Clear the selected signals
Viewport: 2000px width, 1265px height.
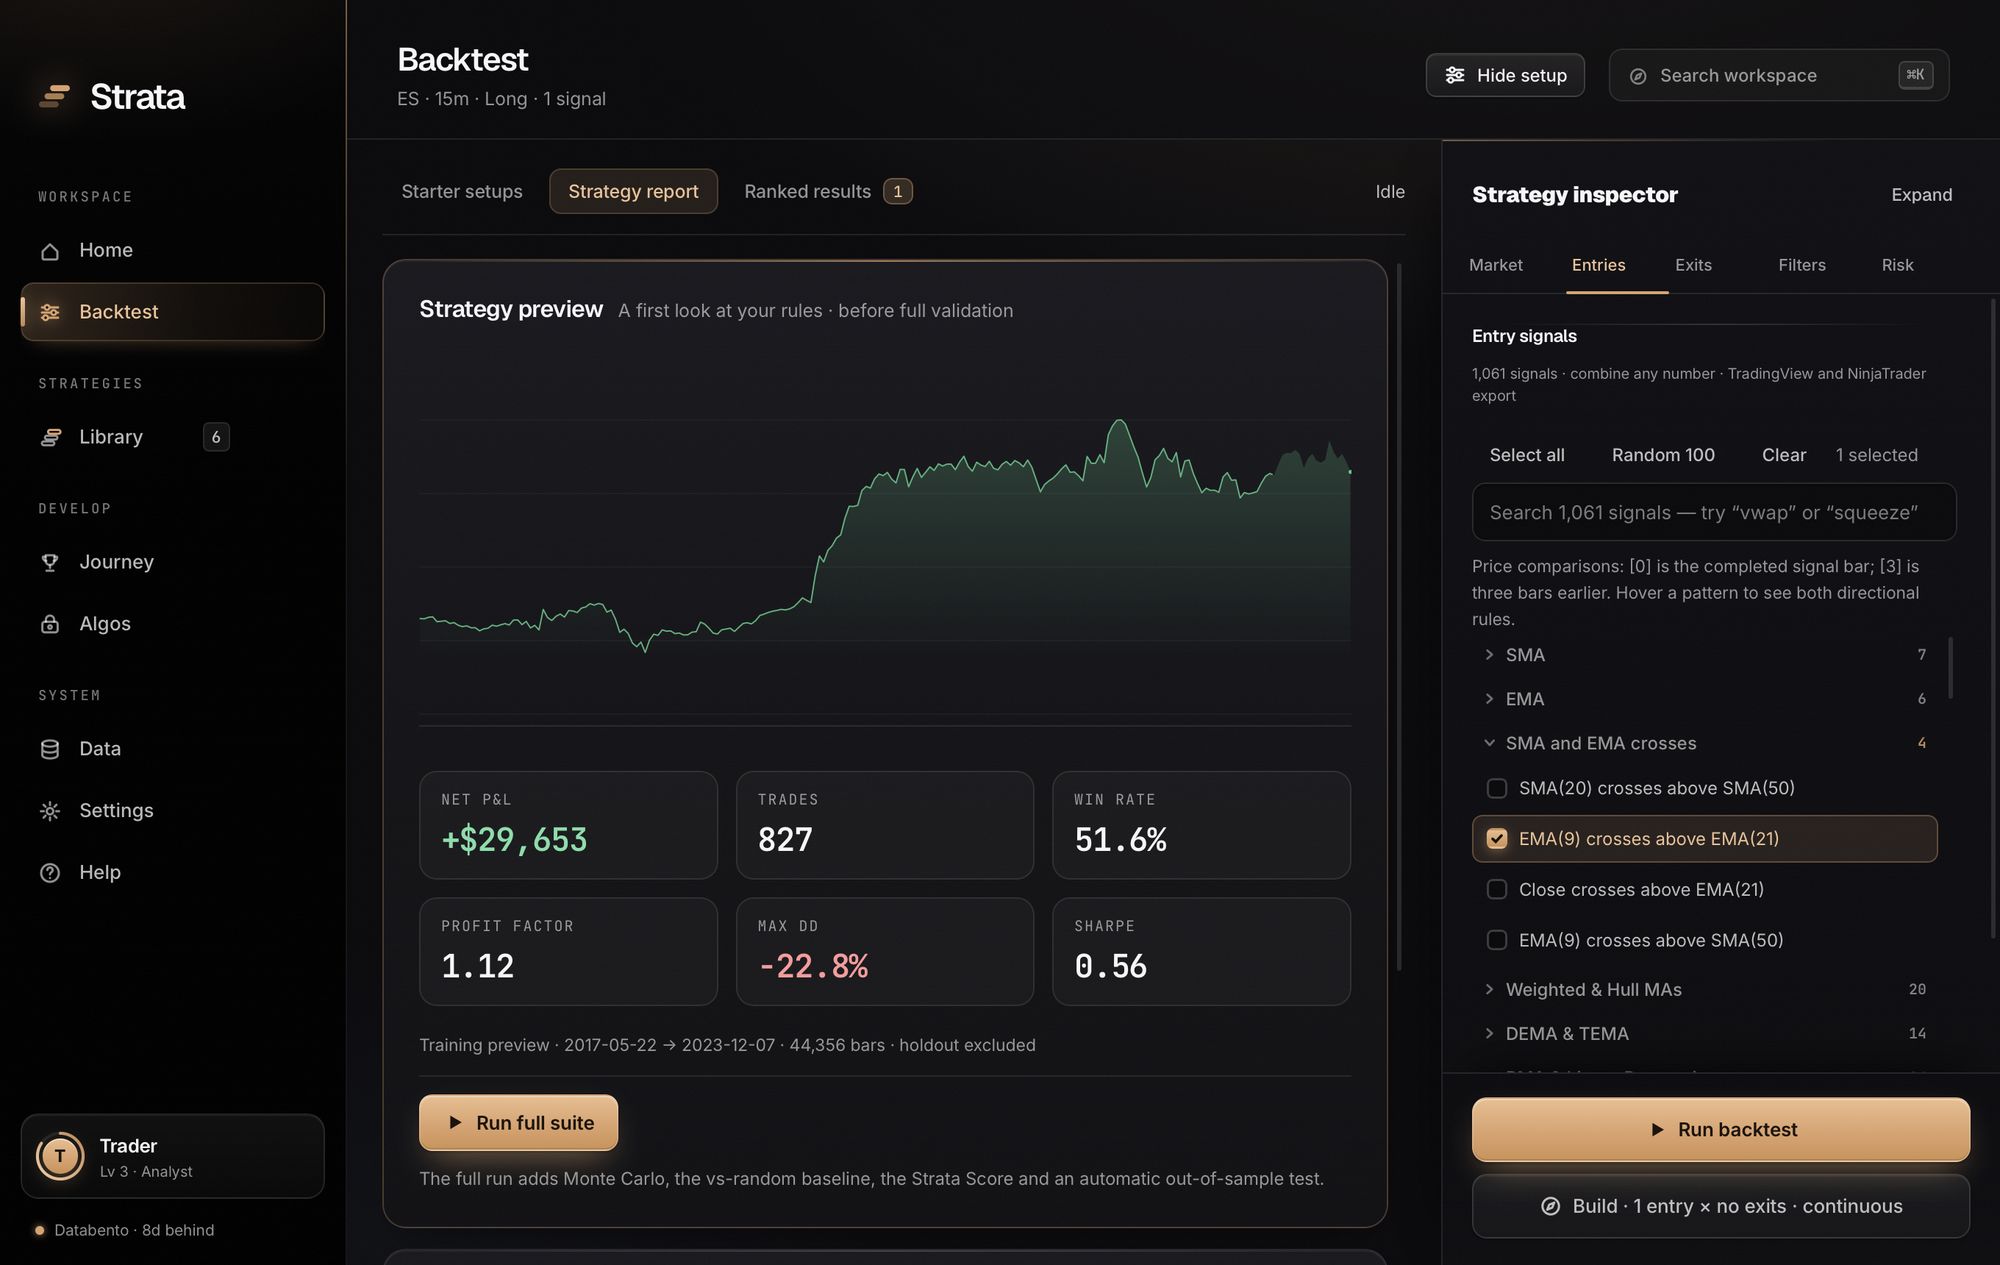click(1783, 455)
